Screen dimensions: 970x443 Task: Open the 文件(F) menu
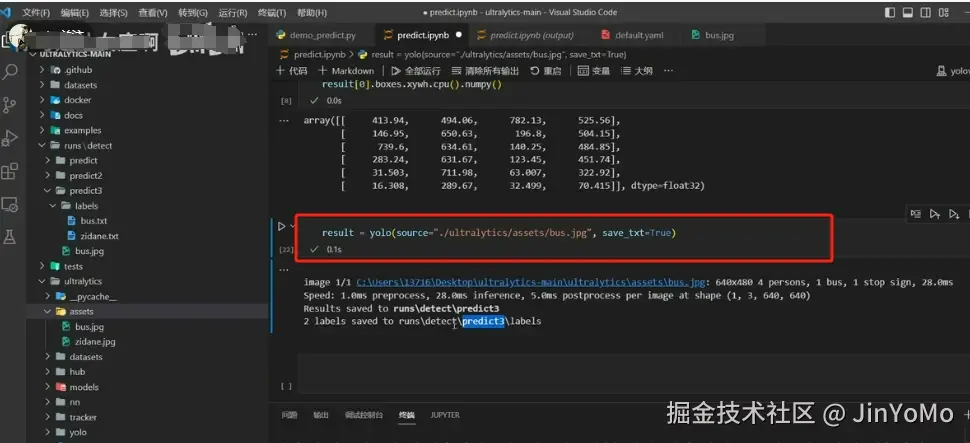click(x=38, y=12)
